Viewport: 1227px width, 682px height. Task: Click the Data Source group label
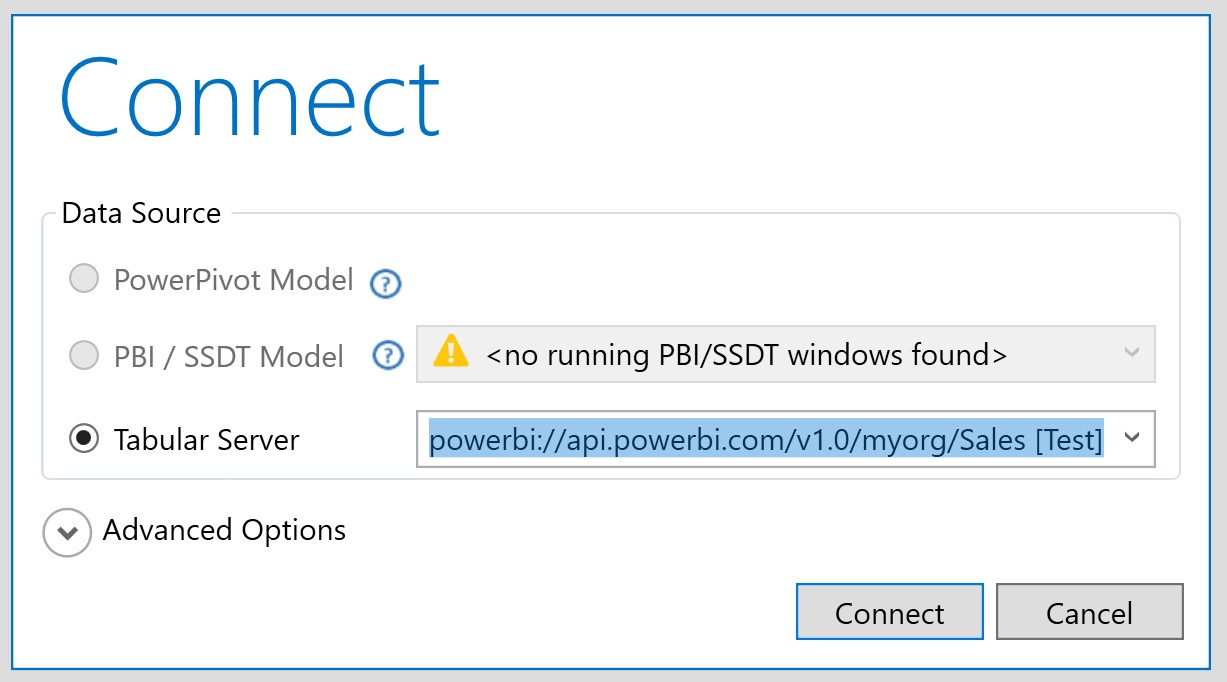pos(141,213)
